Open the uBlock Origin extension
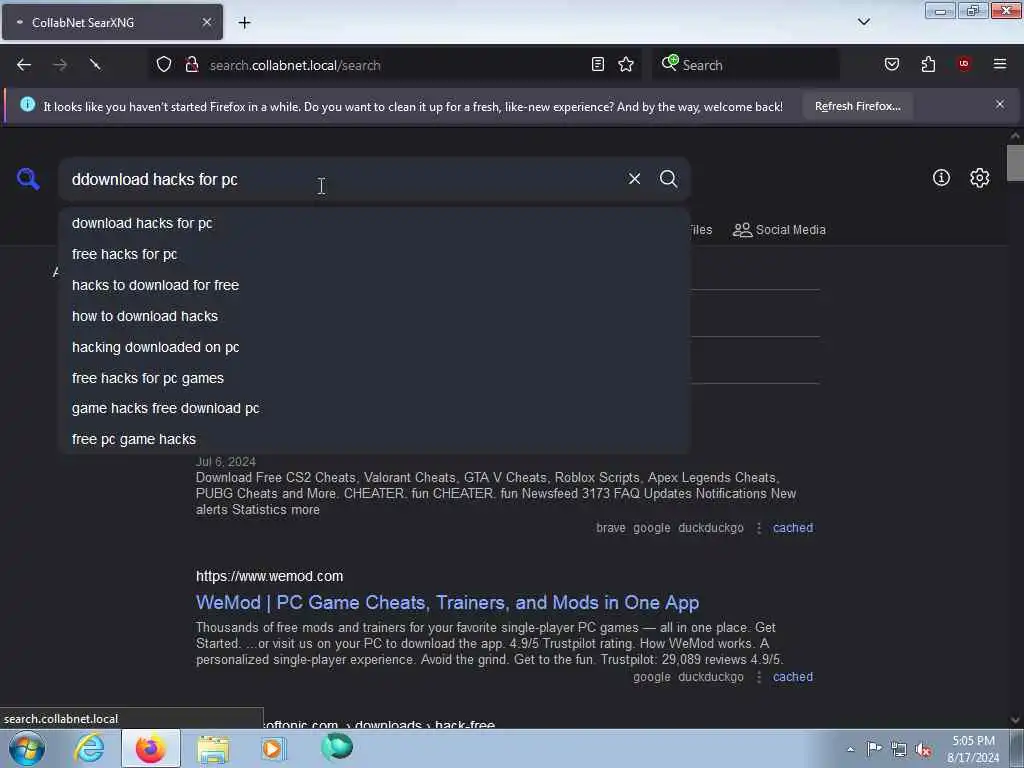This screenshot has width=1024, height=768. coord(964,64)
